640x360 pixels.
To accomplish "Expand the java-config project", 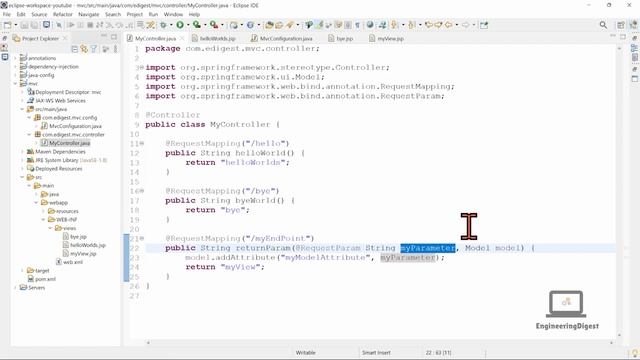I will [x=16, y=75].
